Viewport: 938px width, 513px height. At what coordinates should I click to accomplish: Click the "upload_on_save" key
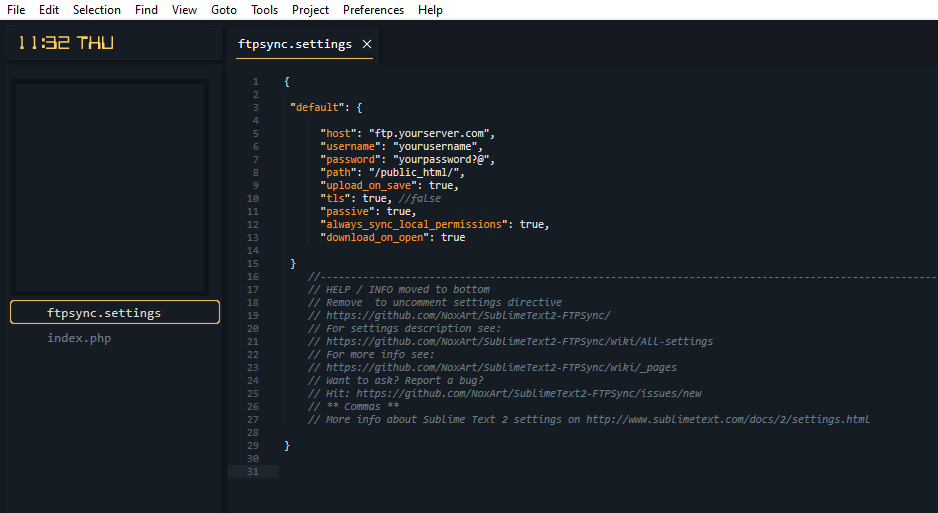(x=368, y=185)
